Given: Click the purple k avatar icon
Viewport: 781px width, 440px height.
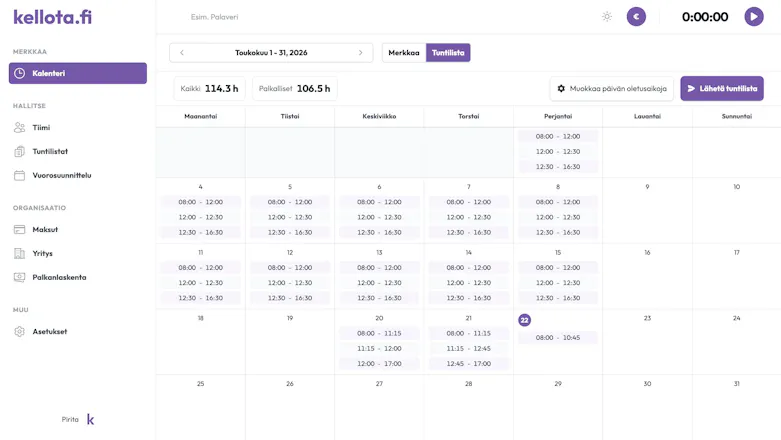Looking at the screenshot, I should click(90, 420).
